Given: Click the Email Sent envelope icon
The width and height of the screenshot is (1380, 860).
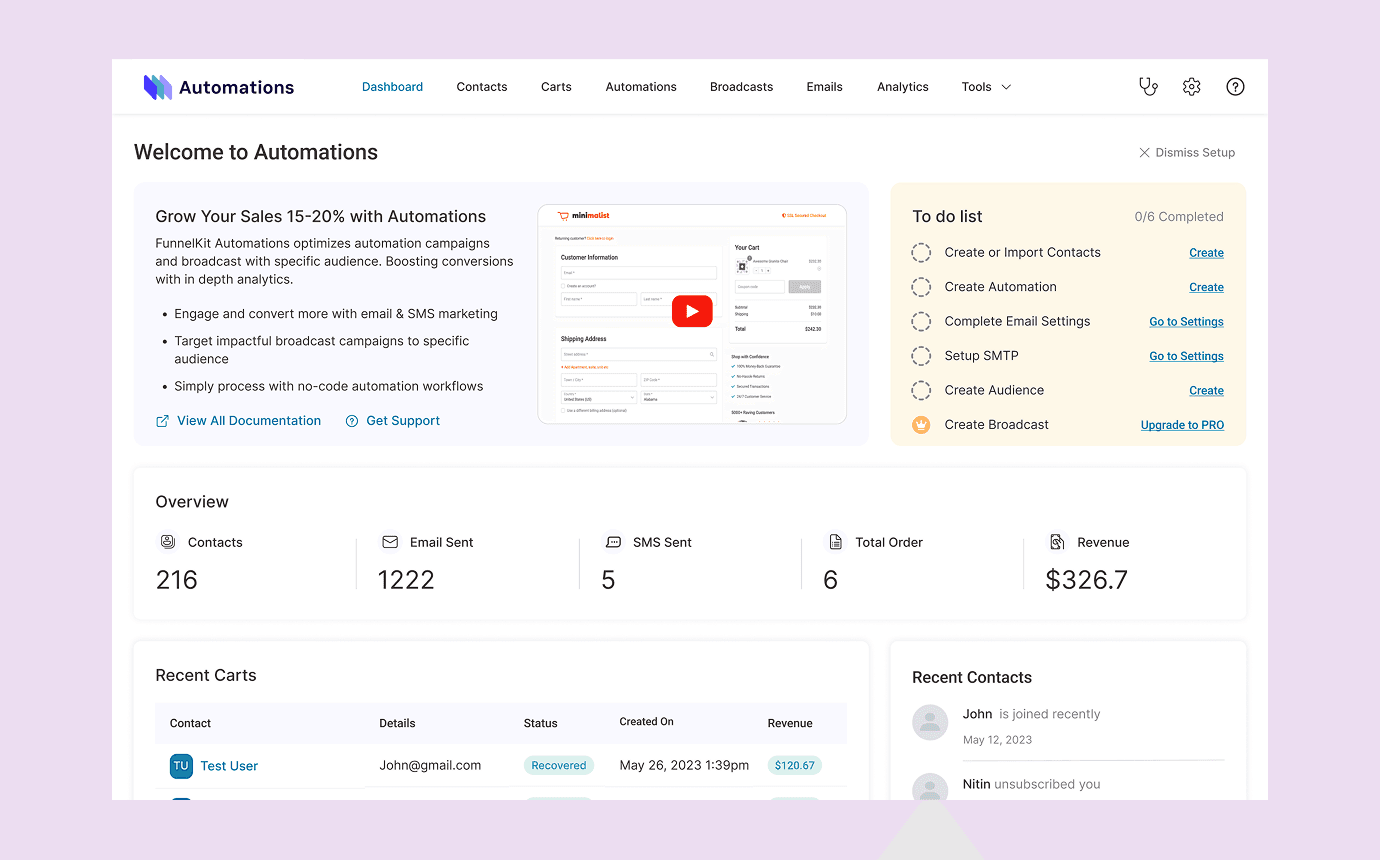Looking at the screenshot, I should click(390, 542).
